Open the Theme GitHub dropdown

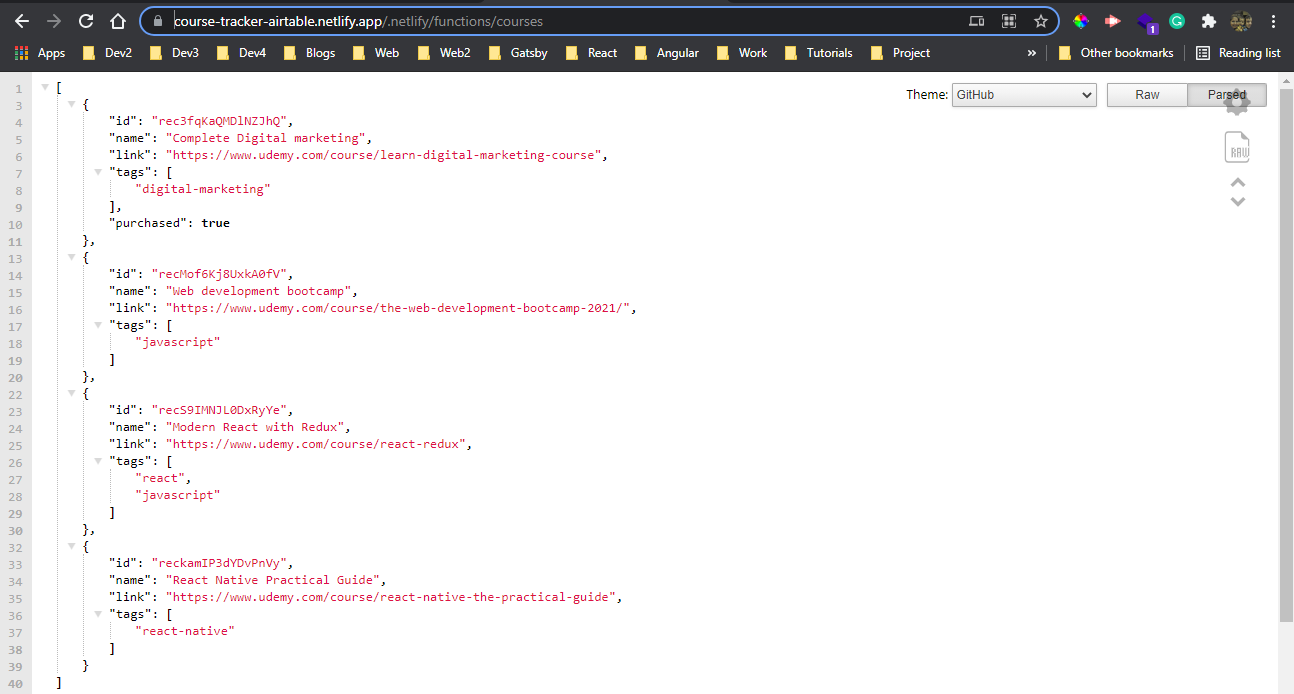click(1024, 95)
